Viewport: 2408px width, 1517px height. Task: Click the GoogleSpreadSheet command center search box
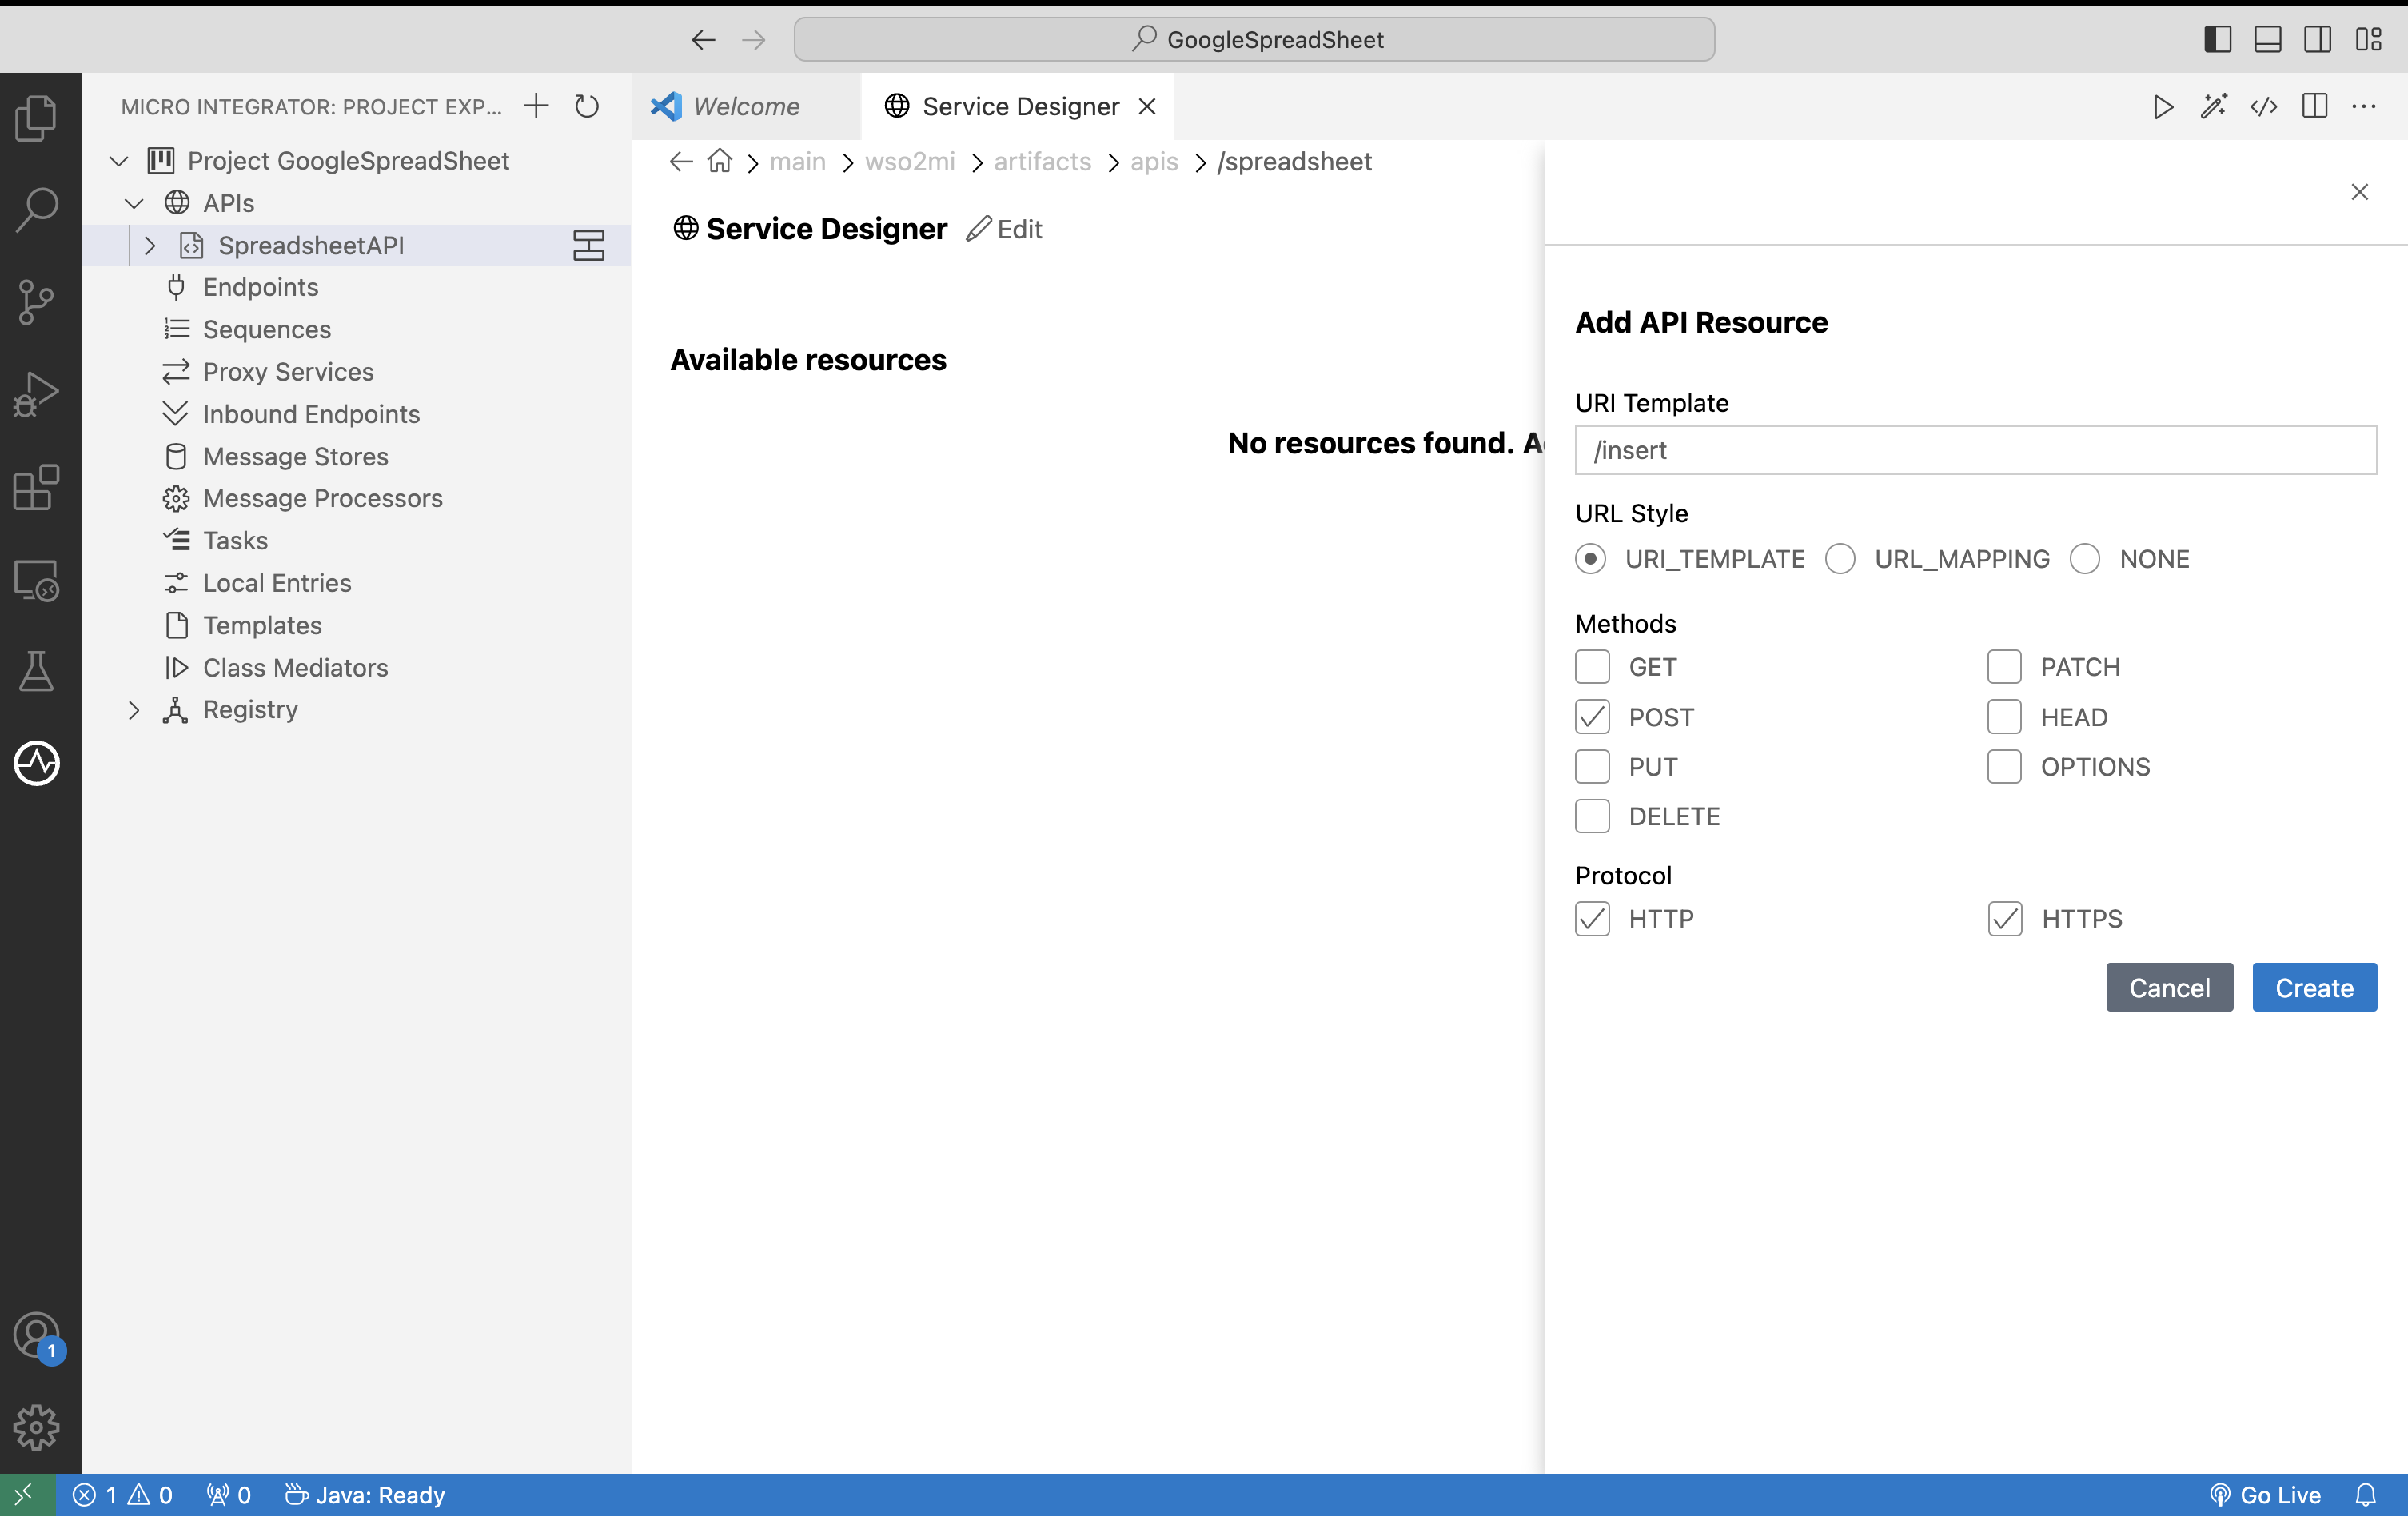tap(1255, 39)
